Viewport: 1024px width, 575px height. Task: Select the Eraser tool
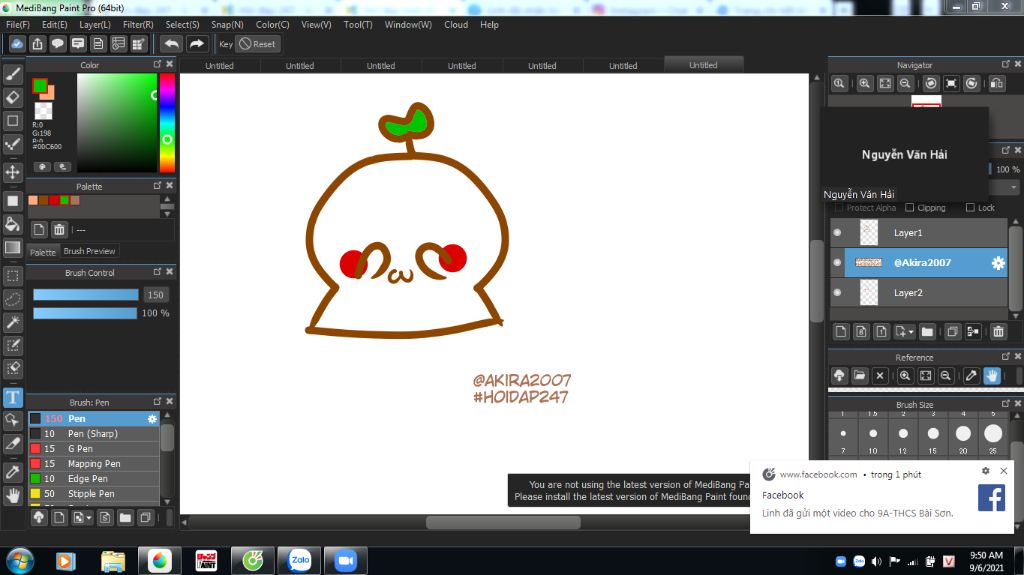point(12,97)
